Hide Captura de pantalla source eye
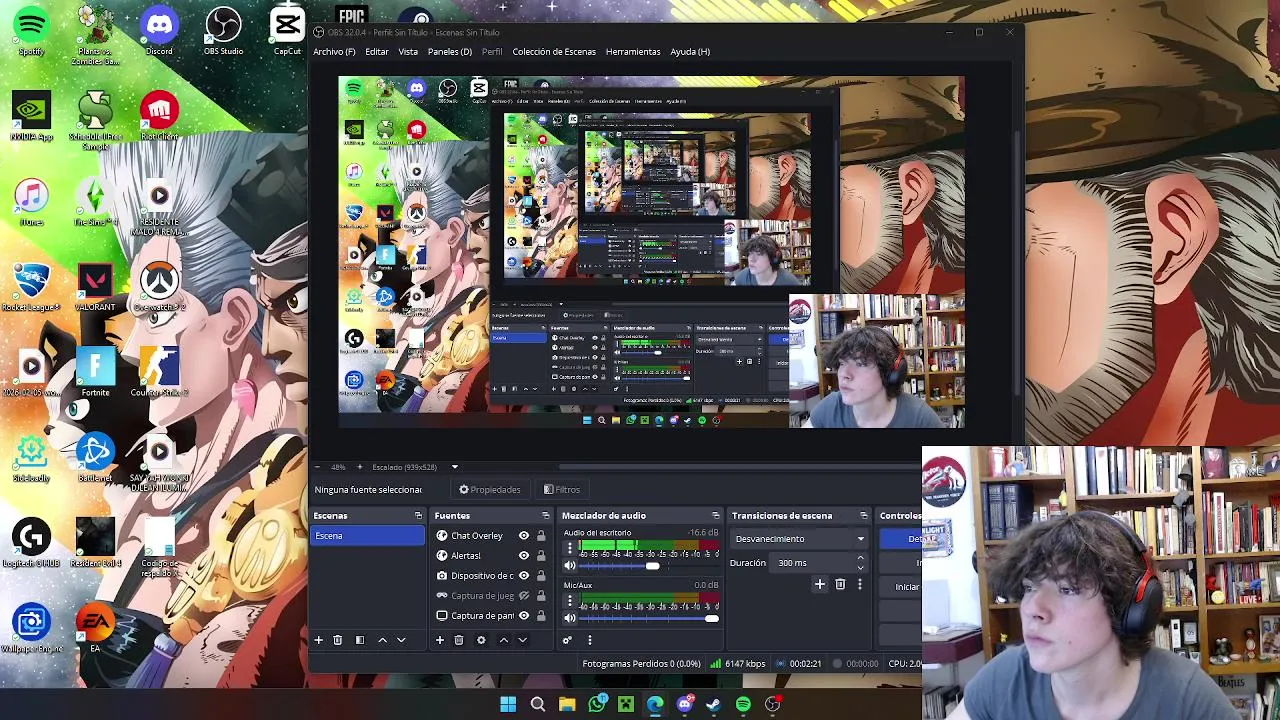 523,616
